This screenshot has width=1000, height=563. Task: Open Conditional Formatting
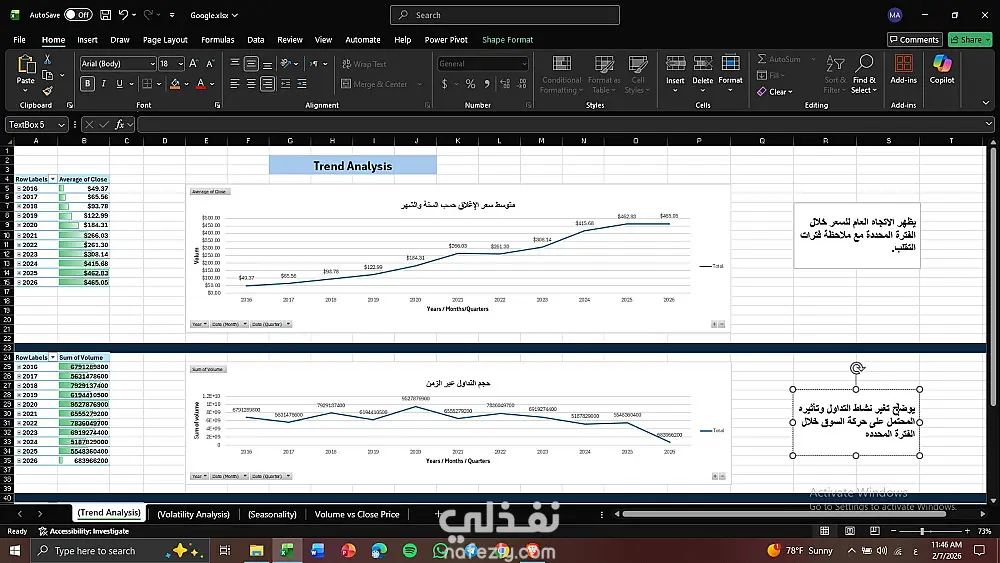click(561, 75)
